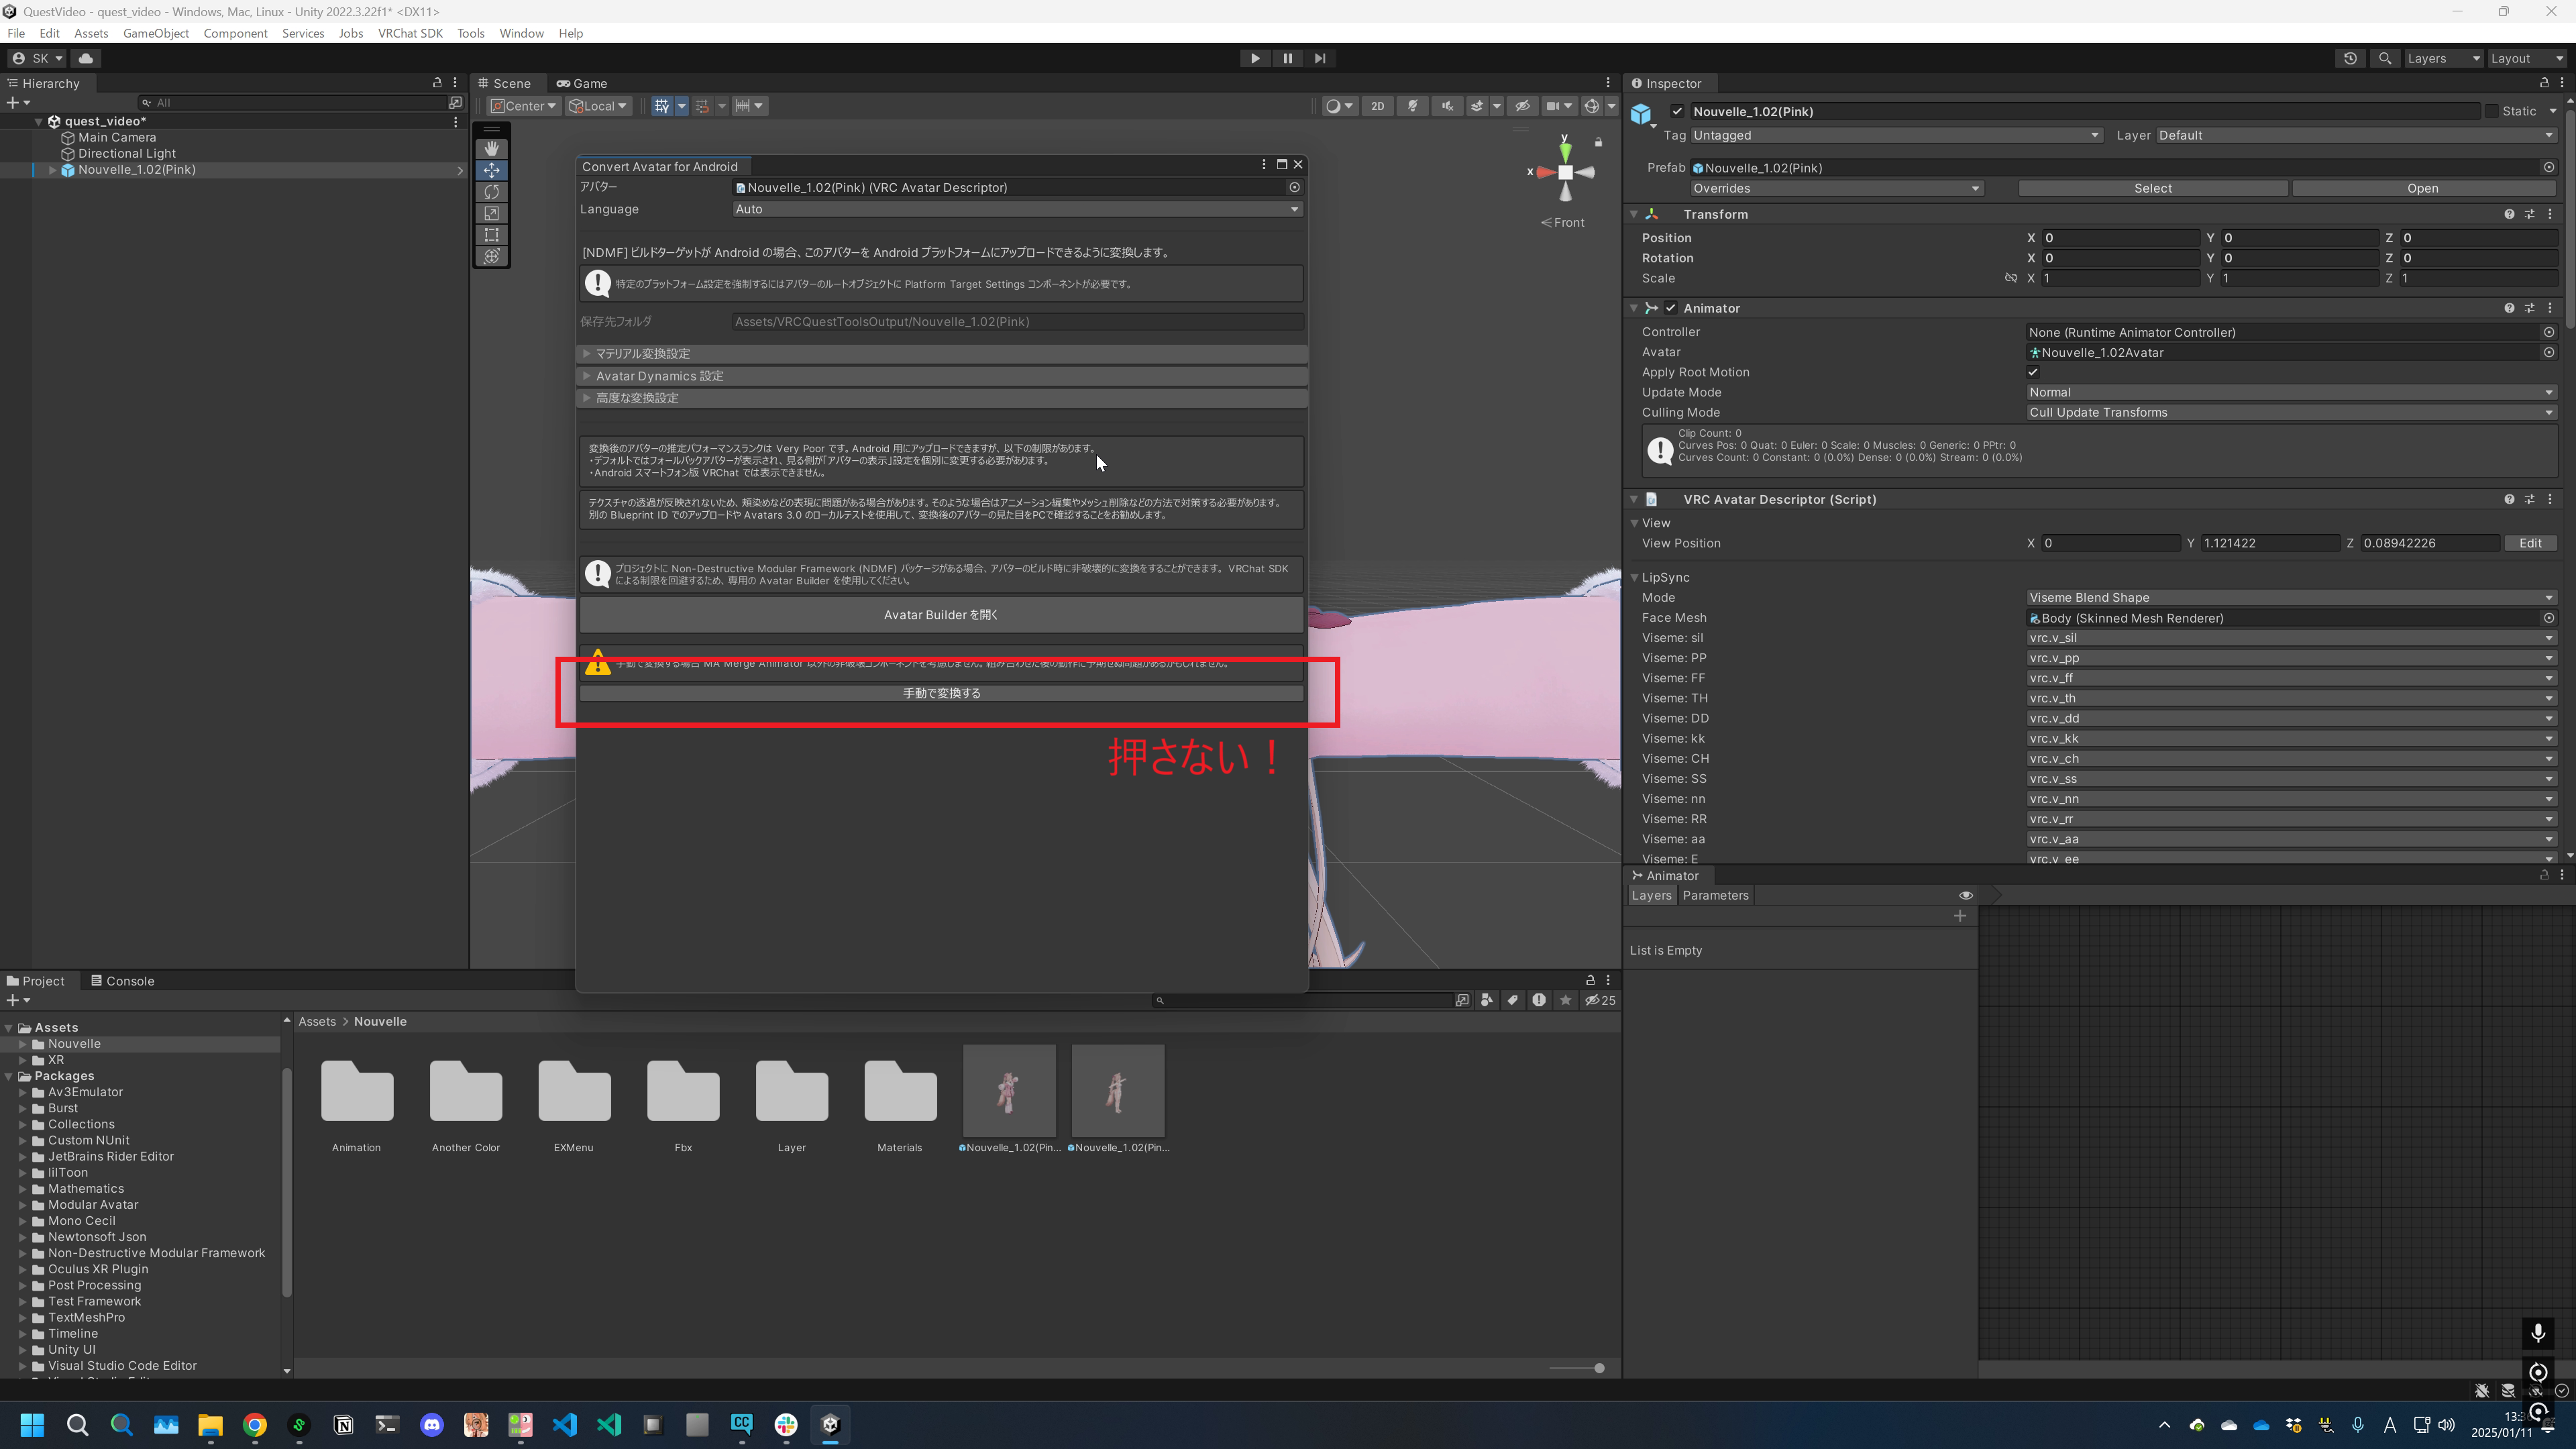Toggle Apply Root Motion checkbox
Image resolution: width=2576 pixels, height=1449 pixels.
(2033, 372)
